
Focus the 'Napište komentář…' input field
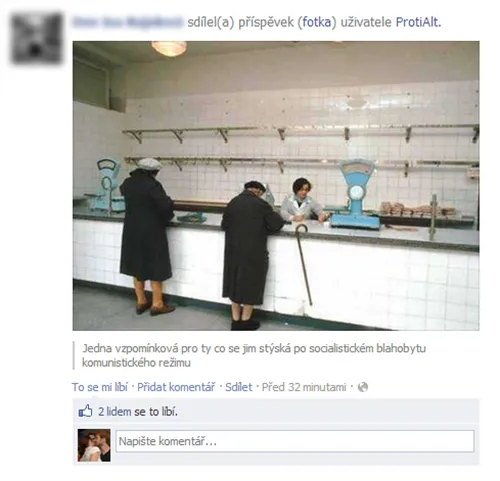(x=295, y=441)
